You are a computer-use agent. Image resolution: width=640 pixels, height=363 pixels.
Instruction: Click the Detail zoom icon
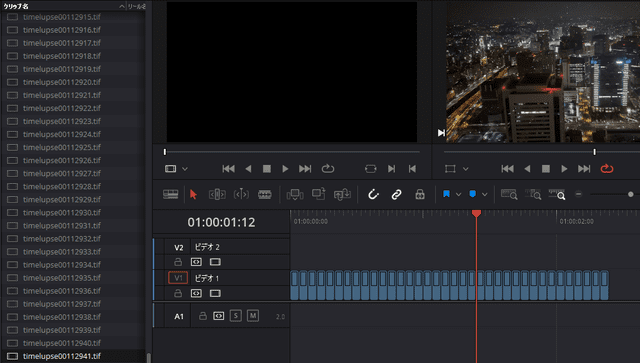pos(533,194)
